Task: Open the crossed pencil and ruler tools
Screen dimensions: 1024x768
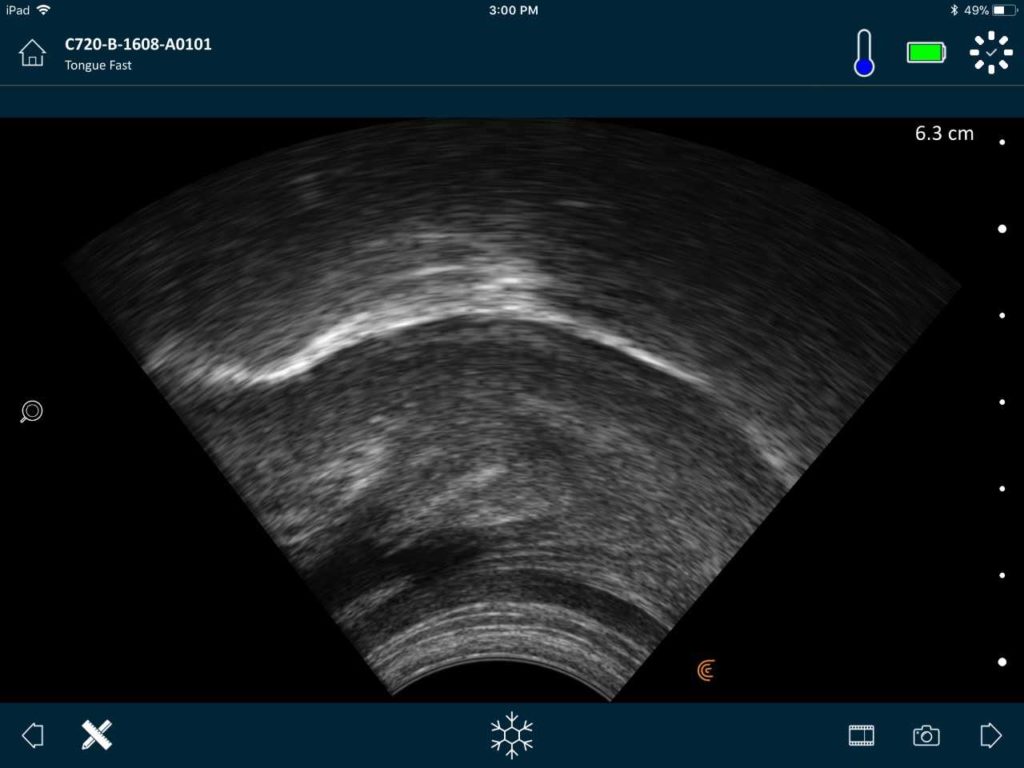Action: click(x=96, y=735)
